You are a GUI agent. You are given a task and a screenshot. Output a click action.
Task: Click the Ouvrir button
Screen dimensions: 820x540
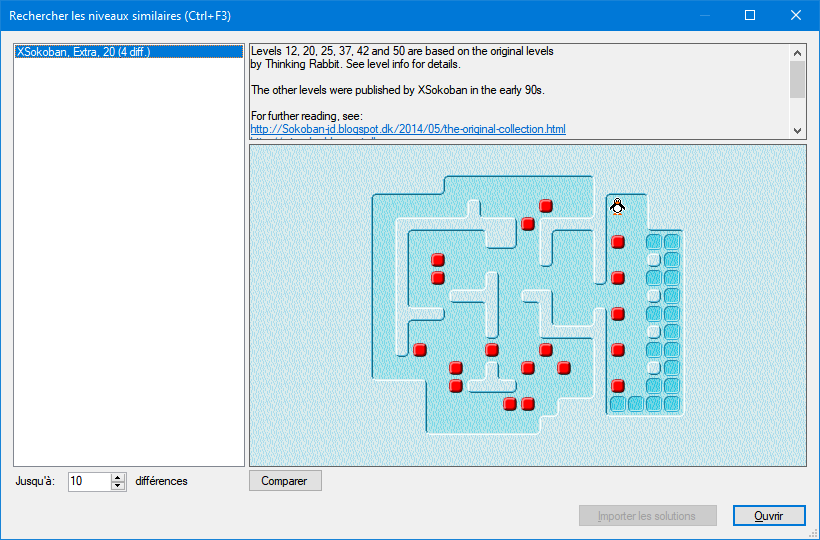pos(769,516)
